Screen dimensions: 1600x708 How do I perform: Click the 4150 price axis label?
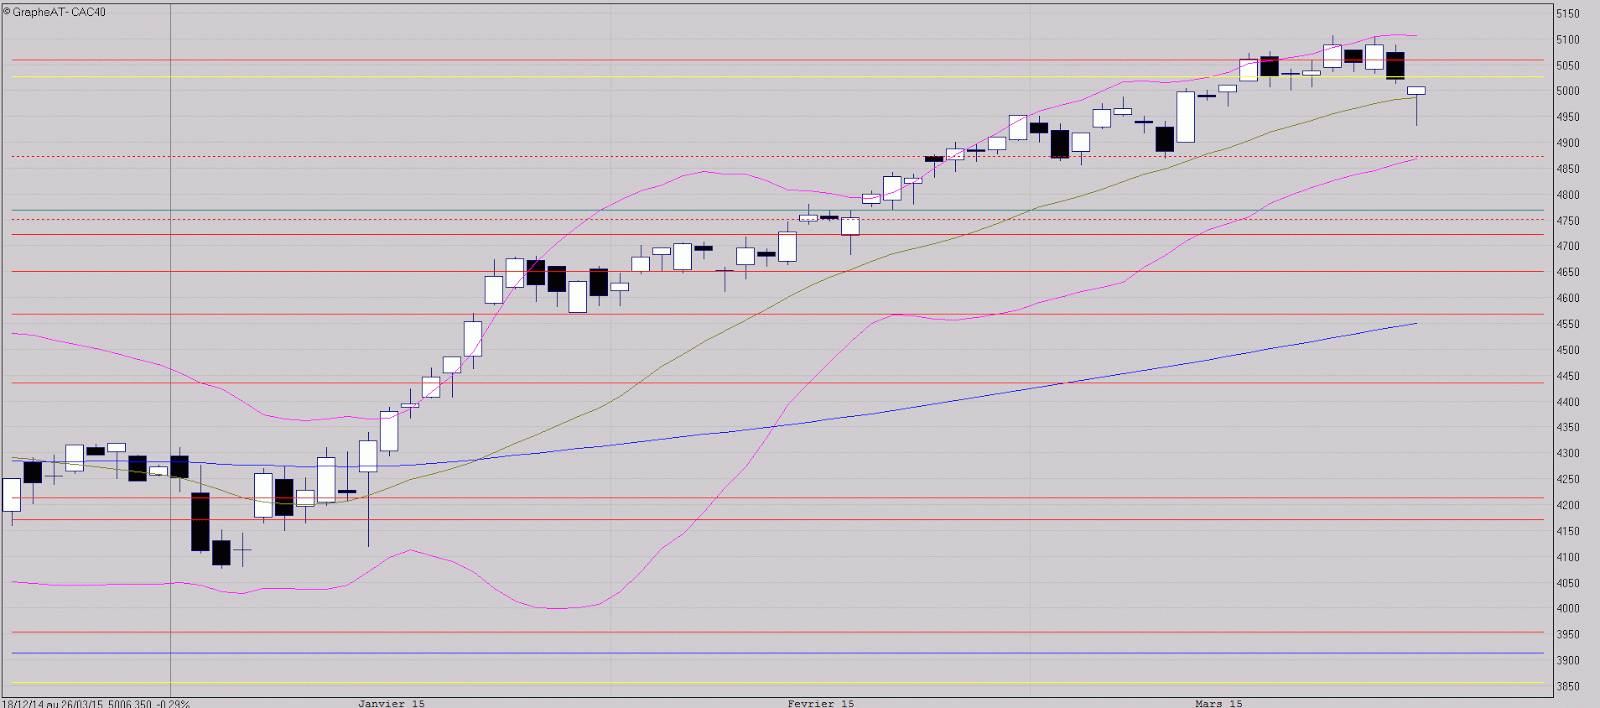pos(1567,531)
